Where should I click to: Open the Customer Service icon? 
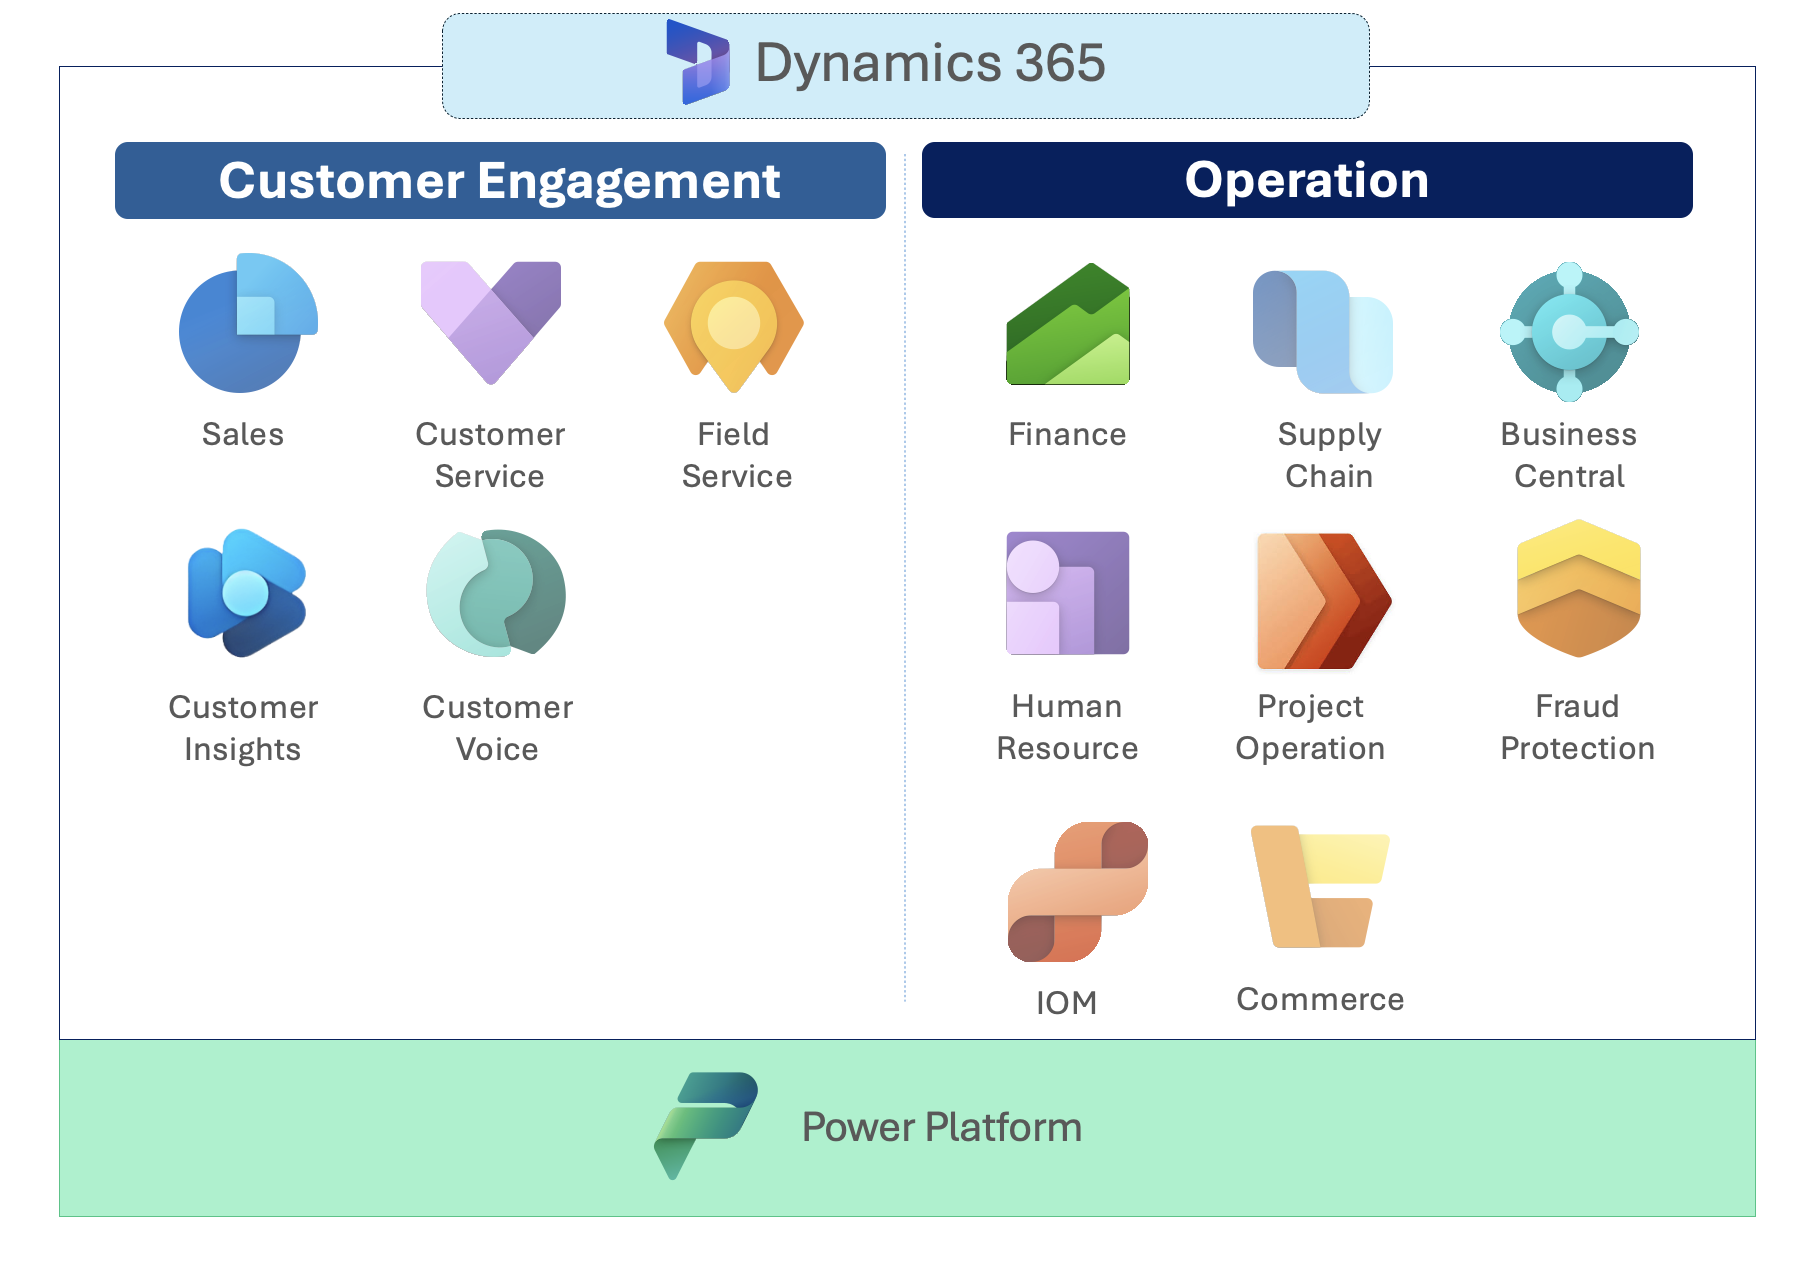coord(491,324)
